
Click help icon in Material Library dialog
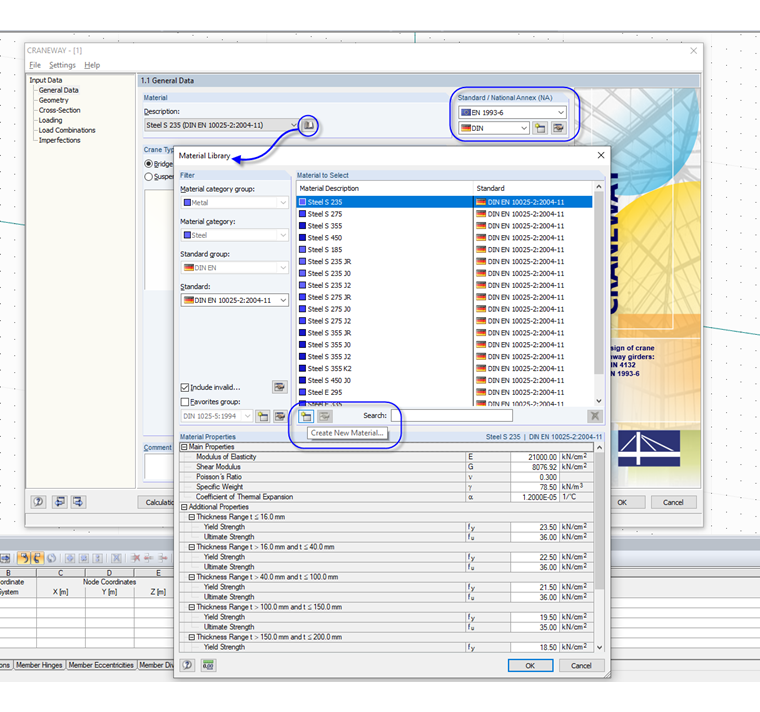pos(188,665)
